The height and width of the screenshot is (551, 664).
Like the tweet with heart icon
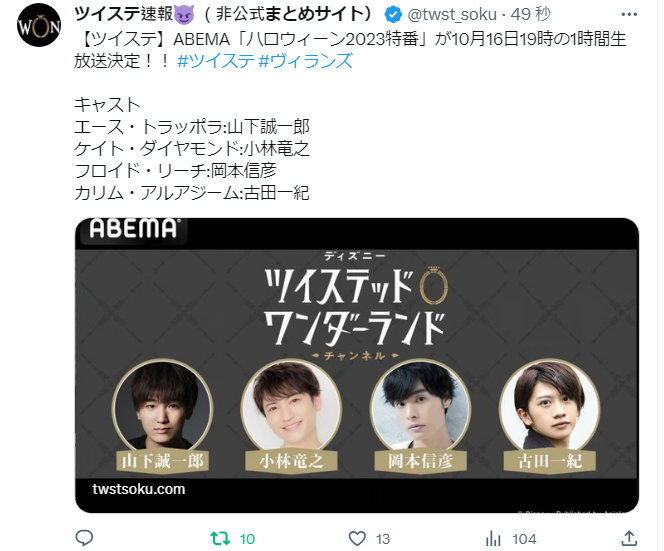point(357,539)
